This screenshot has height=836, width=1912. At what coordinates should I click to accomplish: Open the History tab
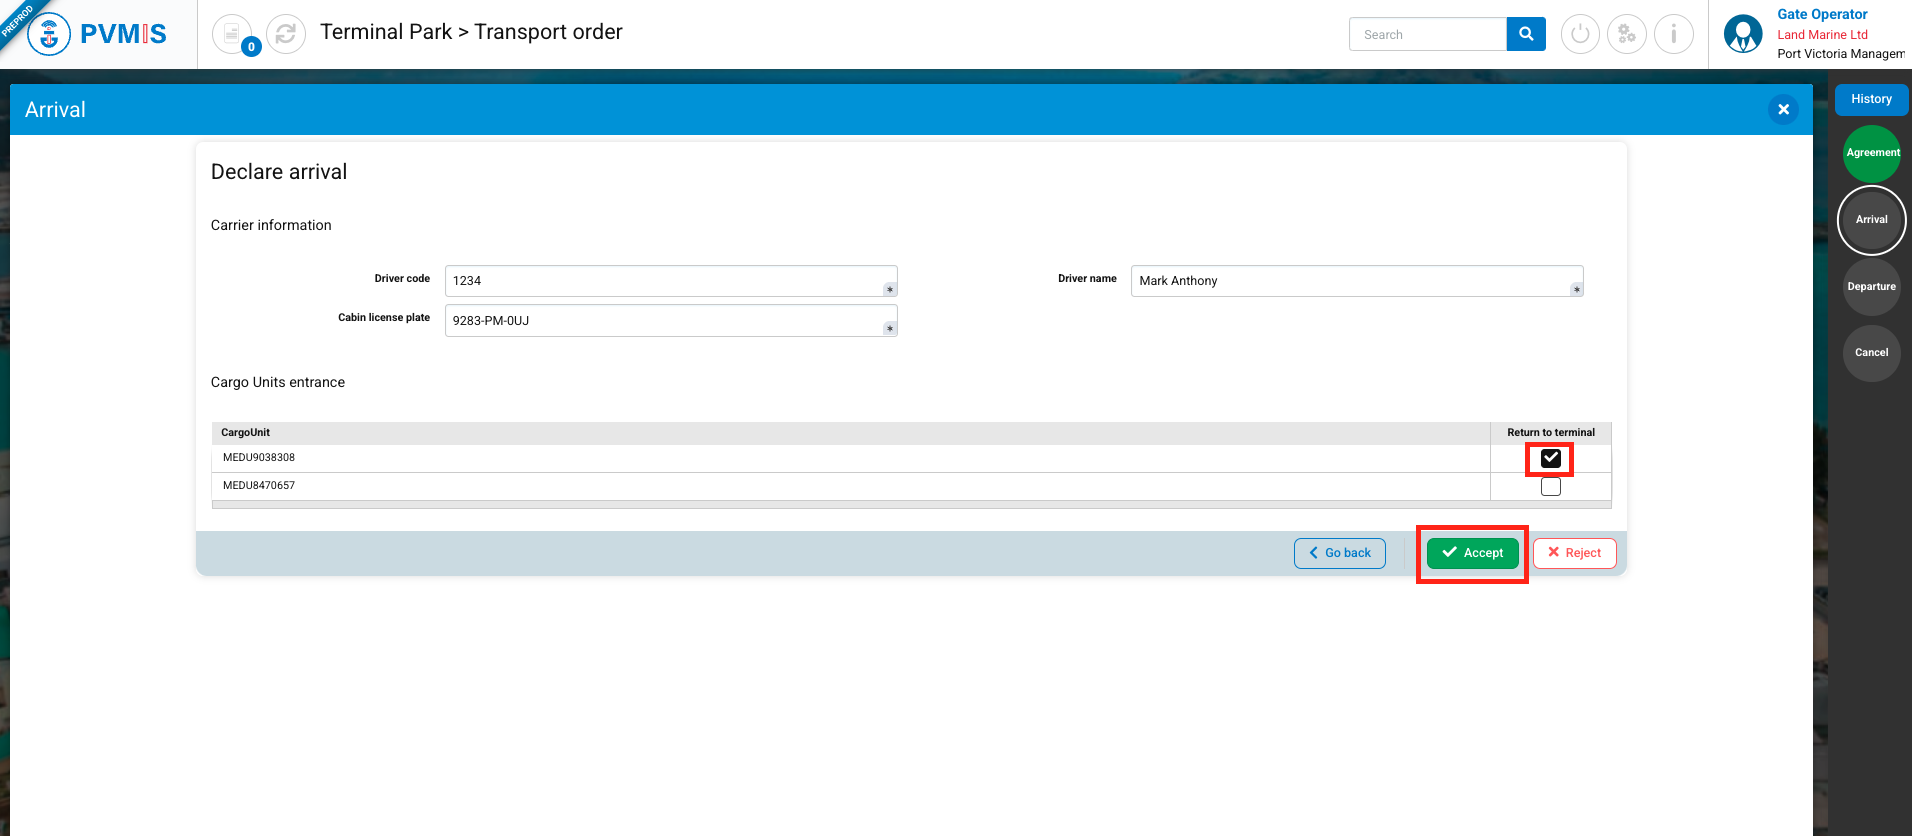pyautogui.click(x=1871, y=99)
